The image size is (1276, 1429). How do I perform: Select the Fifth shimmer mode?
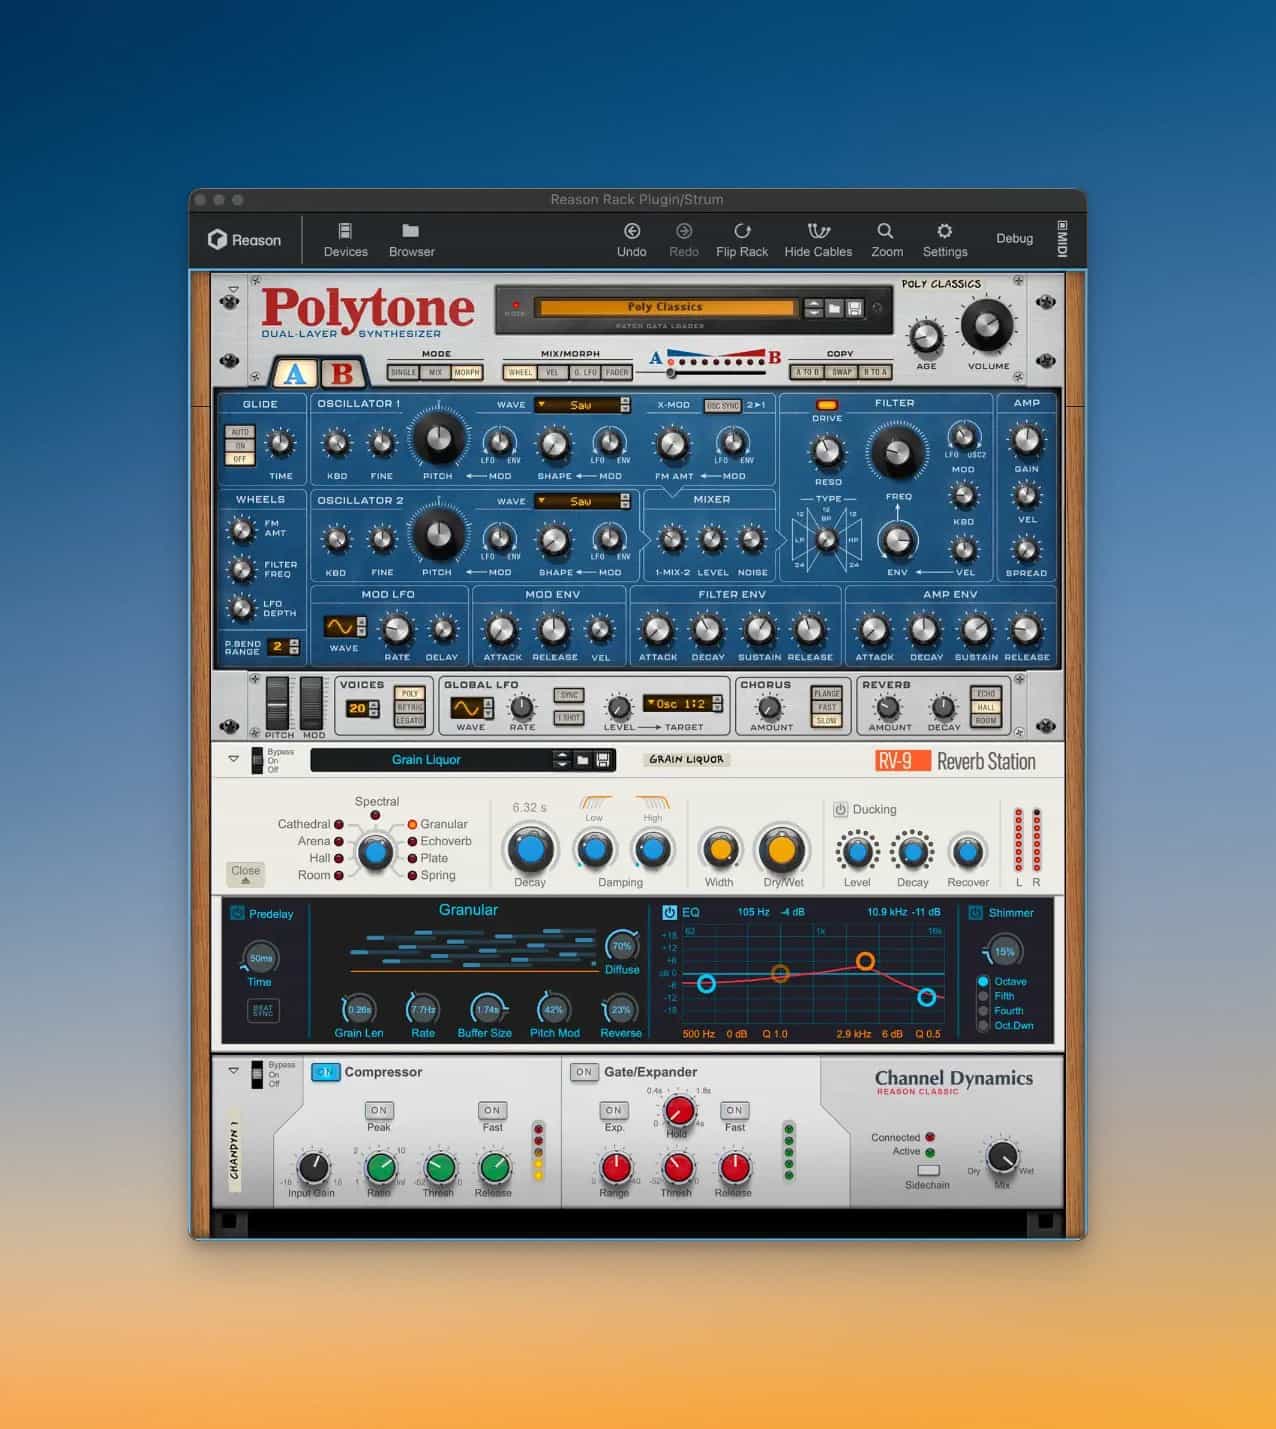tap(984, 996)
